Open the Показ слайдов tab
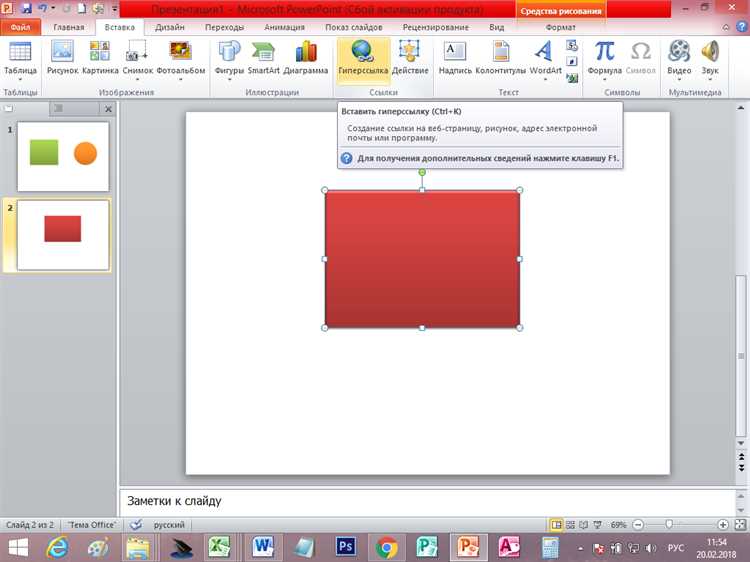The image size is (750, 562). click(x=354, y=27)
